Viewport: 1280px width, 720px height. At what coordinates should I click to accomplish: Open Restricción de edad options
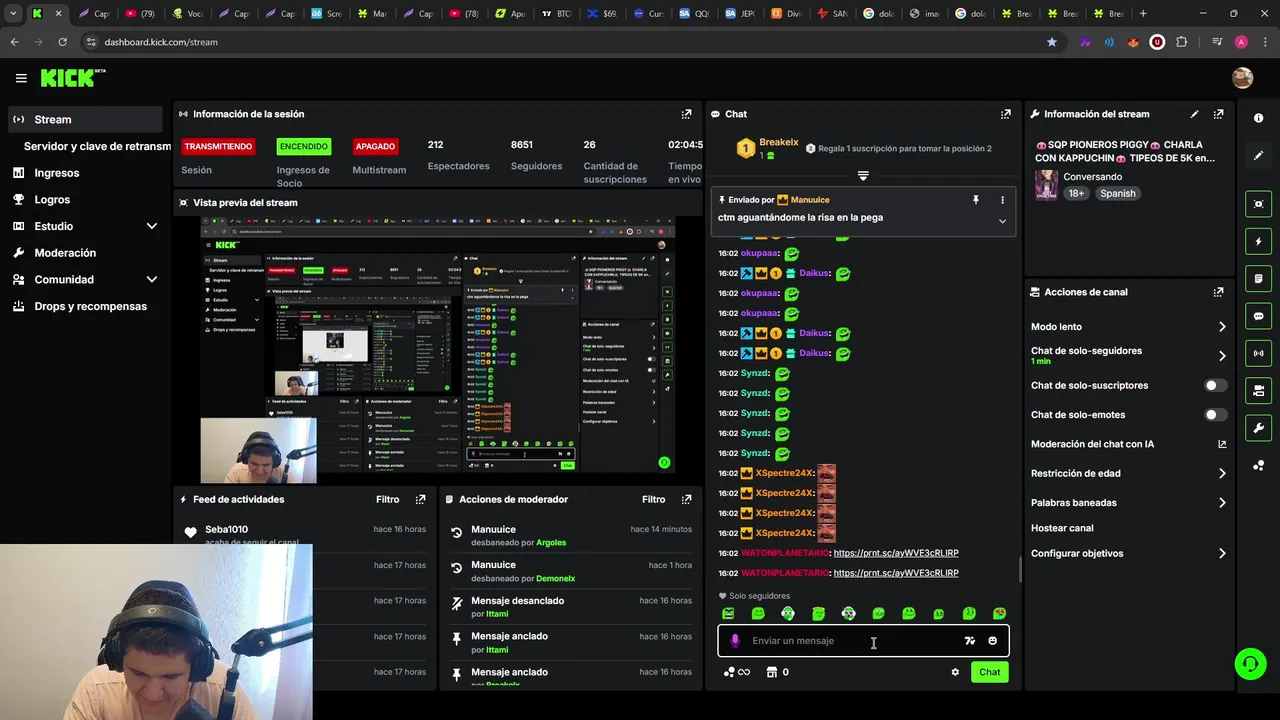pos(1128,473)
